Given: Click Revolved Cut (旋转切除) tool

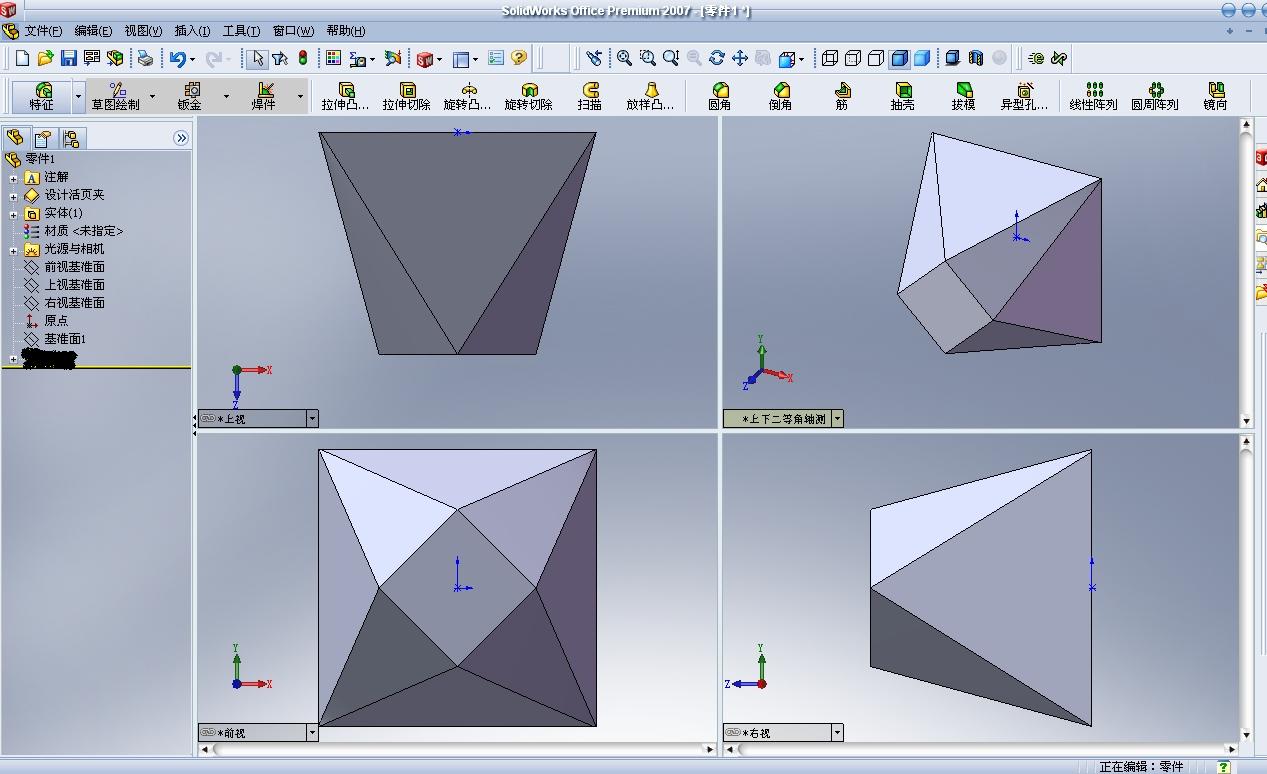Looking at the screenshot, I should coord(528,97).
